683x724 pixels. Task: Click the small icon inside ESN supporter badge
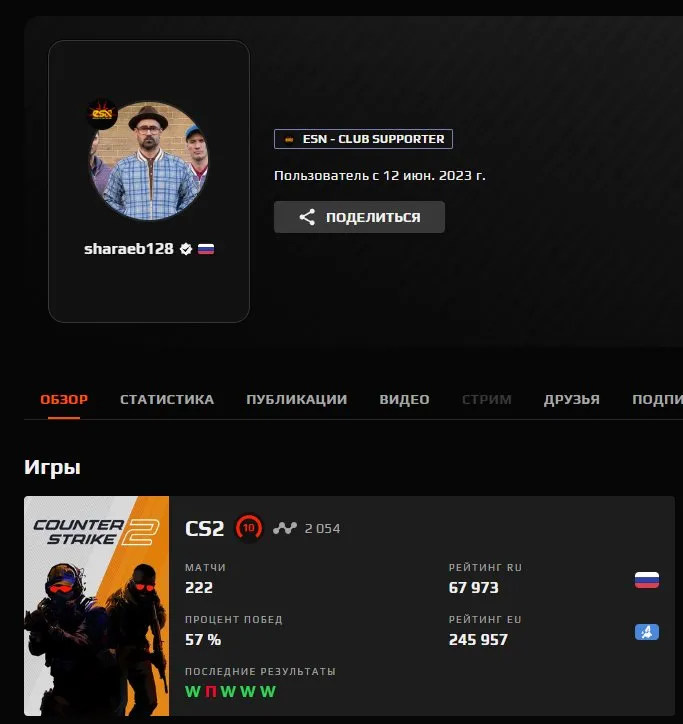pyautogui.click(x=289, y=139)
